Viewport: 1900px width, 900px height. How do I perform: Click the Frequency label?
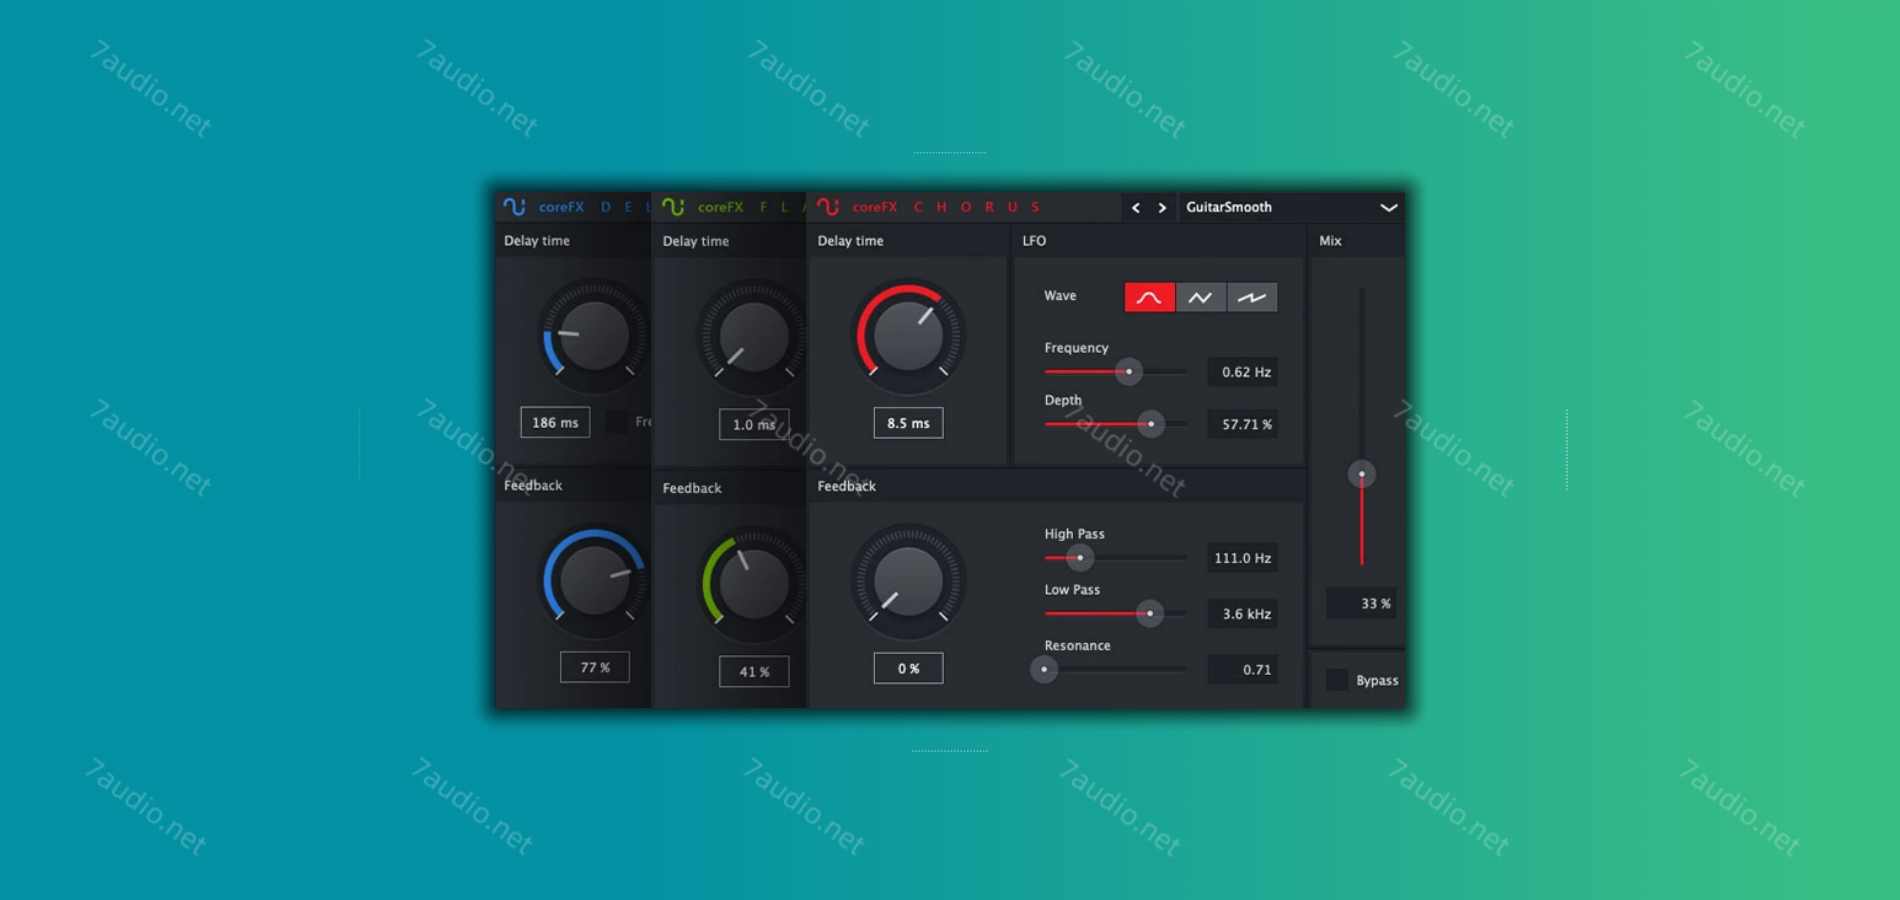point(1076,348)
